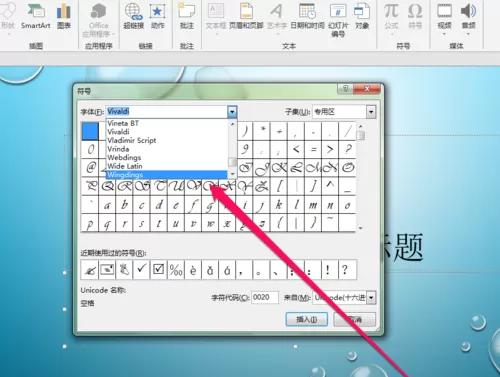Add a hyperlink with 超链接 icon
The width and height of the screenshot is (500, 377).
(134, 16)
